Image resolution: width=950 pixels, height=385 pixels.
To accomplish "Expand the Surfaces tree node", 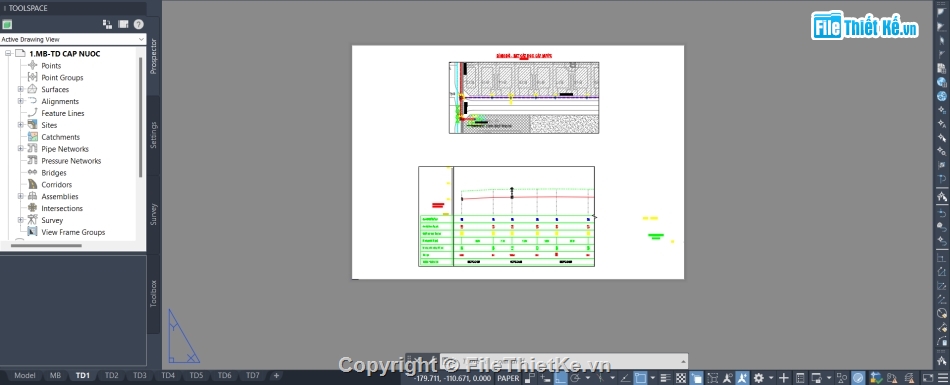I will point(21,89).
